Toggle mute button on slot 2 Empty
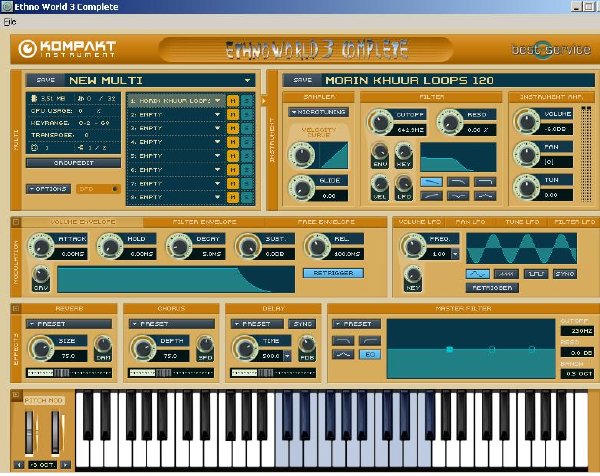 pyautogui.click(x=233, y=114)
